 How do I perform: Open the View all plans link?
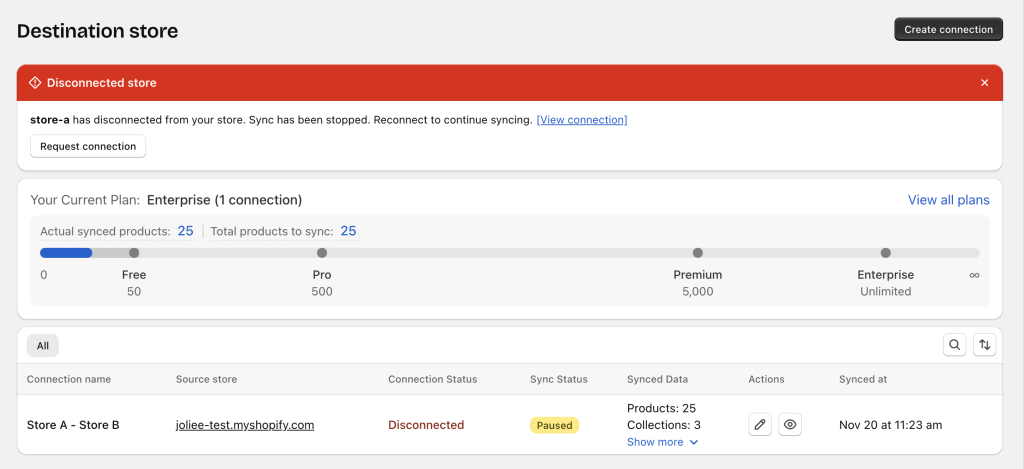point(948,200)
